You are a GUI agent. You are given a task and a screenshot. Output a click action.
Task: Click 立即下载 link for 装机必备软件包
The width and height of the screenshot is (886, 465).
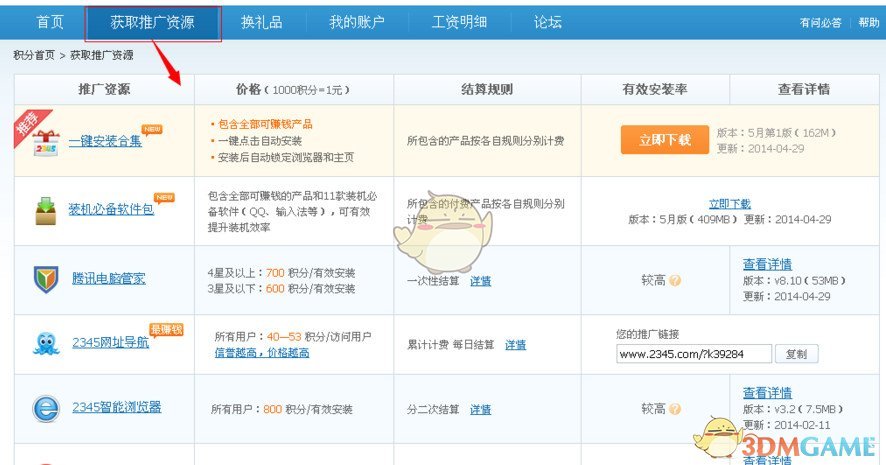tap(730, 204)
